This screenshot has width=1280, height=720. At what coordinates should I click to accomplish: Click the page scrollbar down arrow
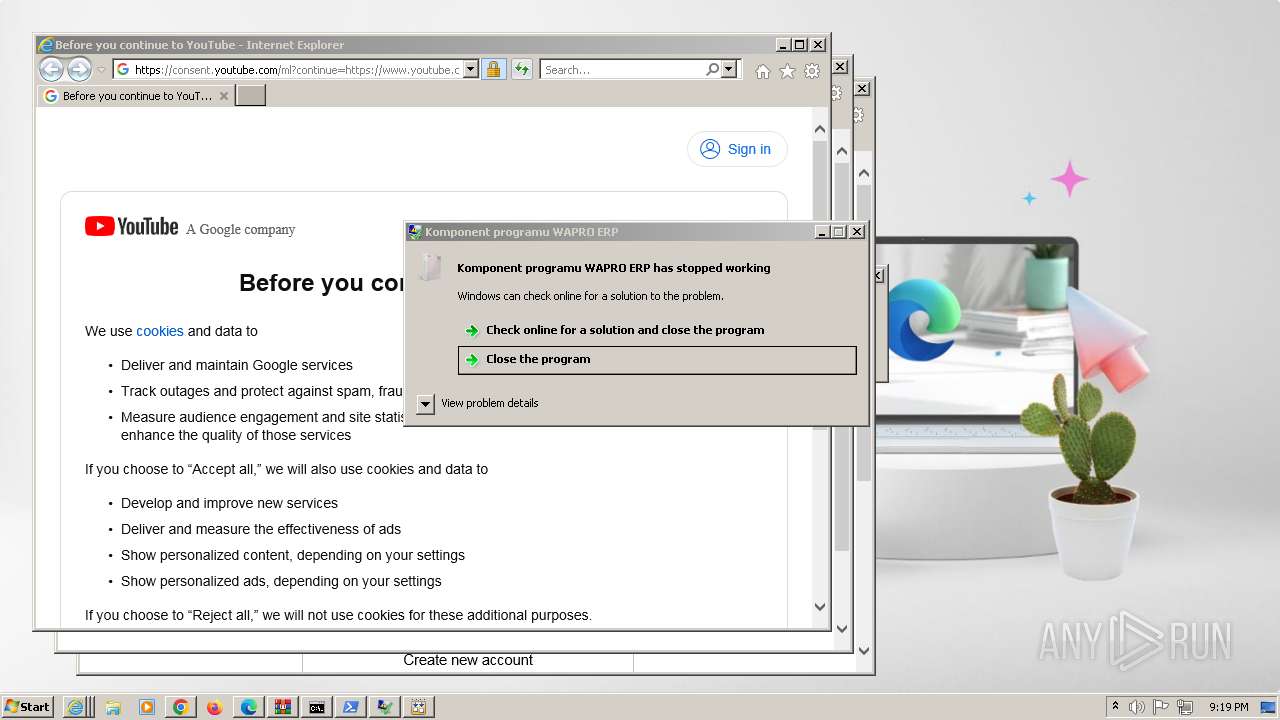click(820, 607)
